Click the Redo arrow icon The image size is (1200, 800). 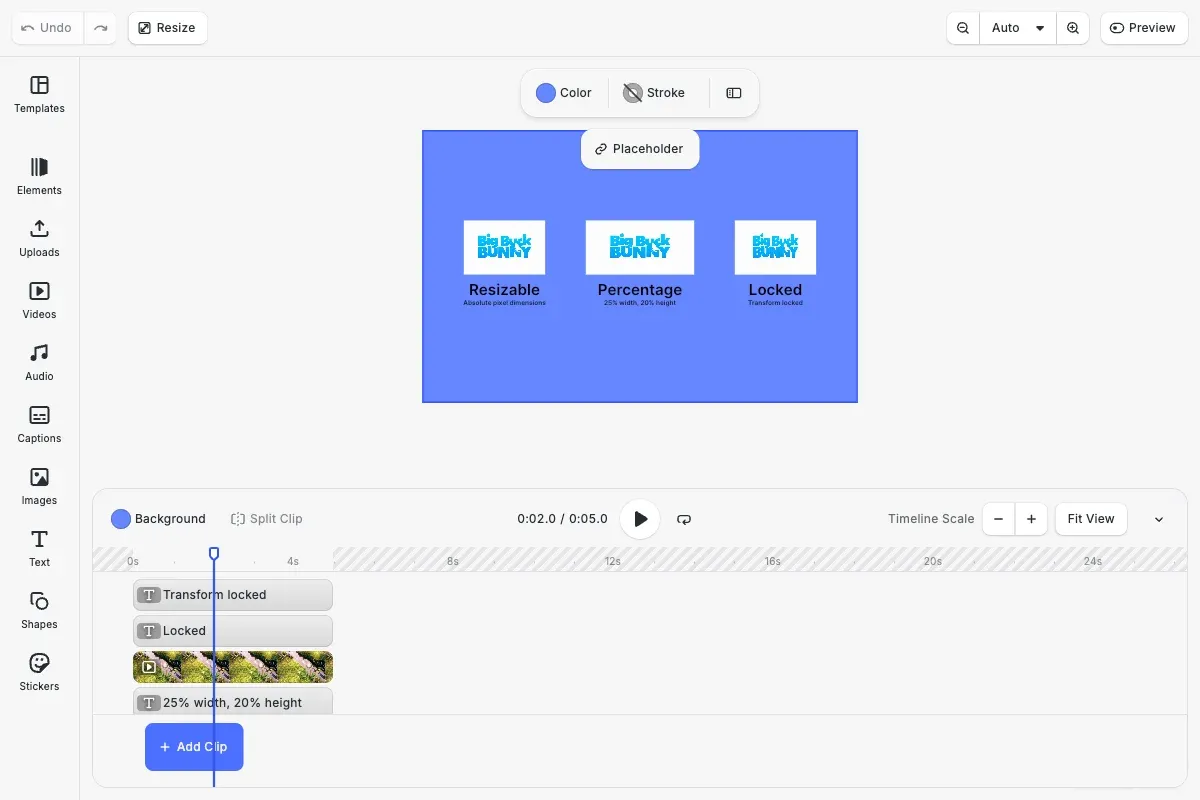pos(99,27)
